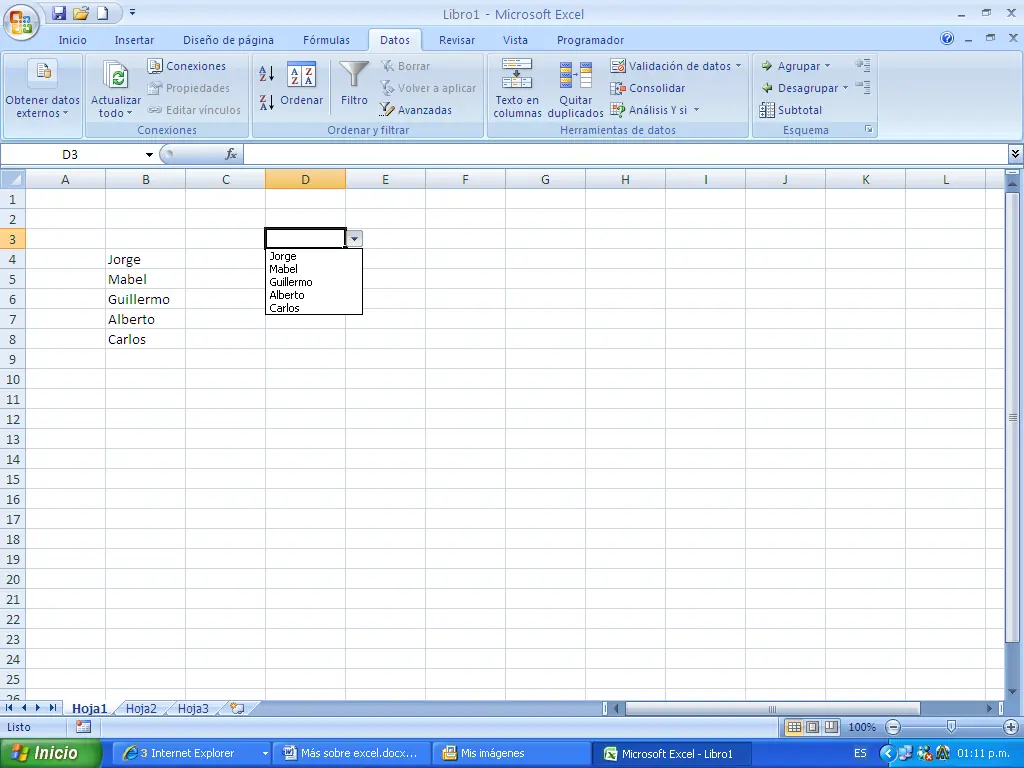Open Análisis Y si menu
1024x768 pixels.
[x=654, y=110]
